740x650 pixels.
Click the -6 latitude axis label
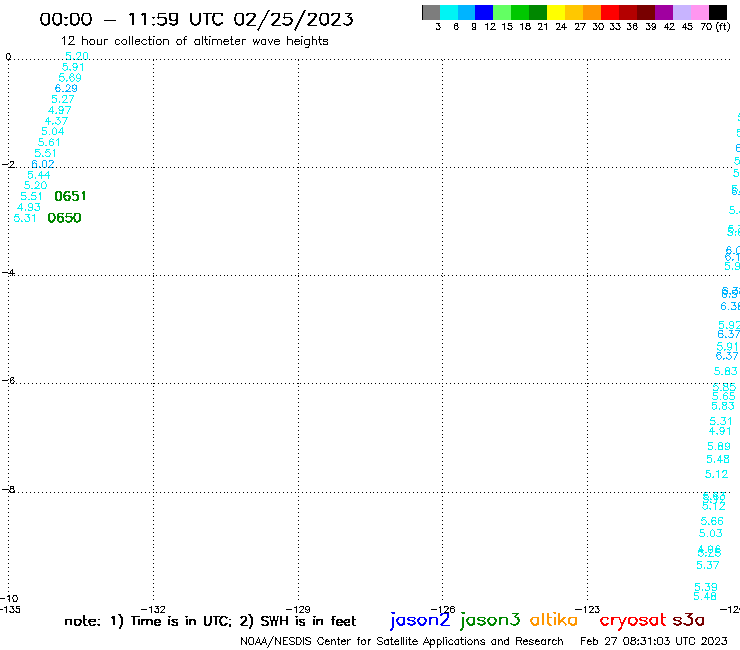click(8, 380)
